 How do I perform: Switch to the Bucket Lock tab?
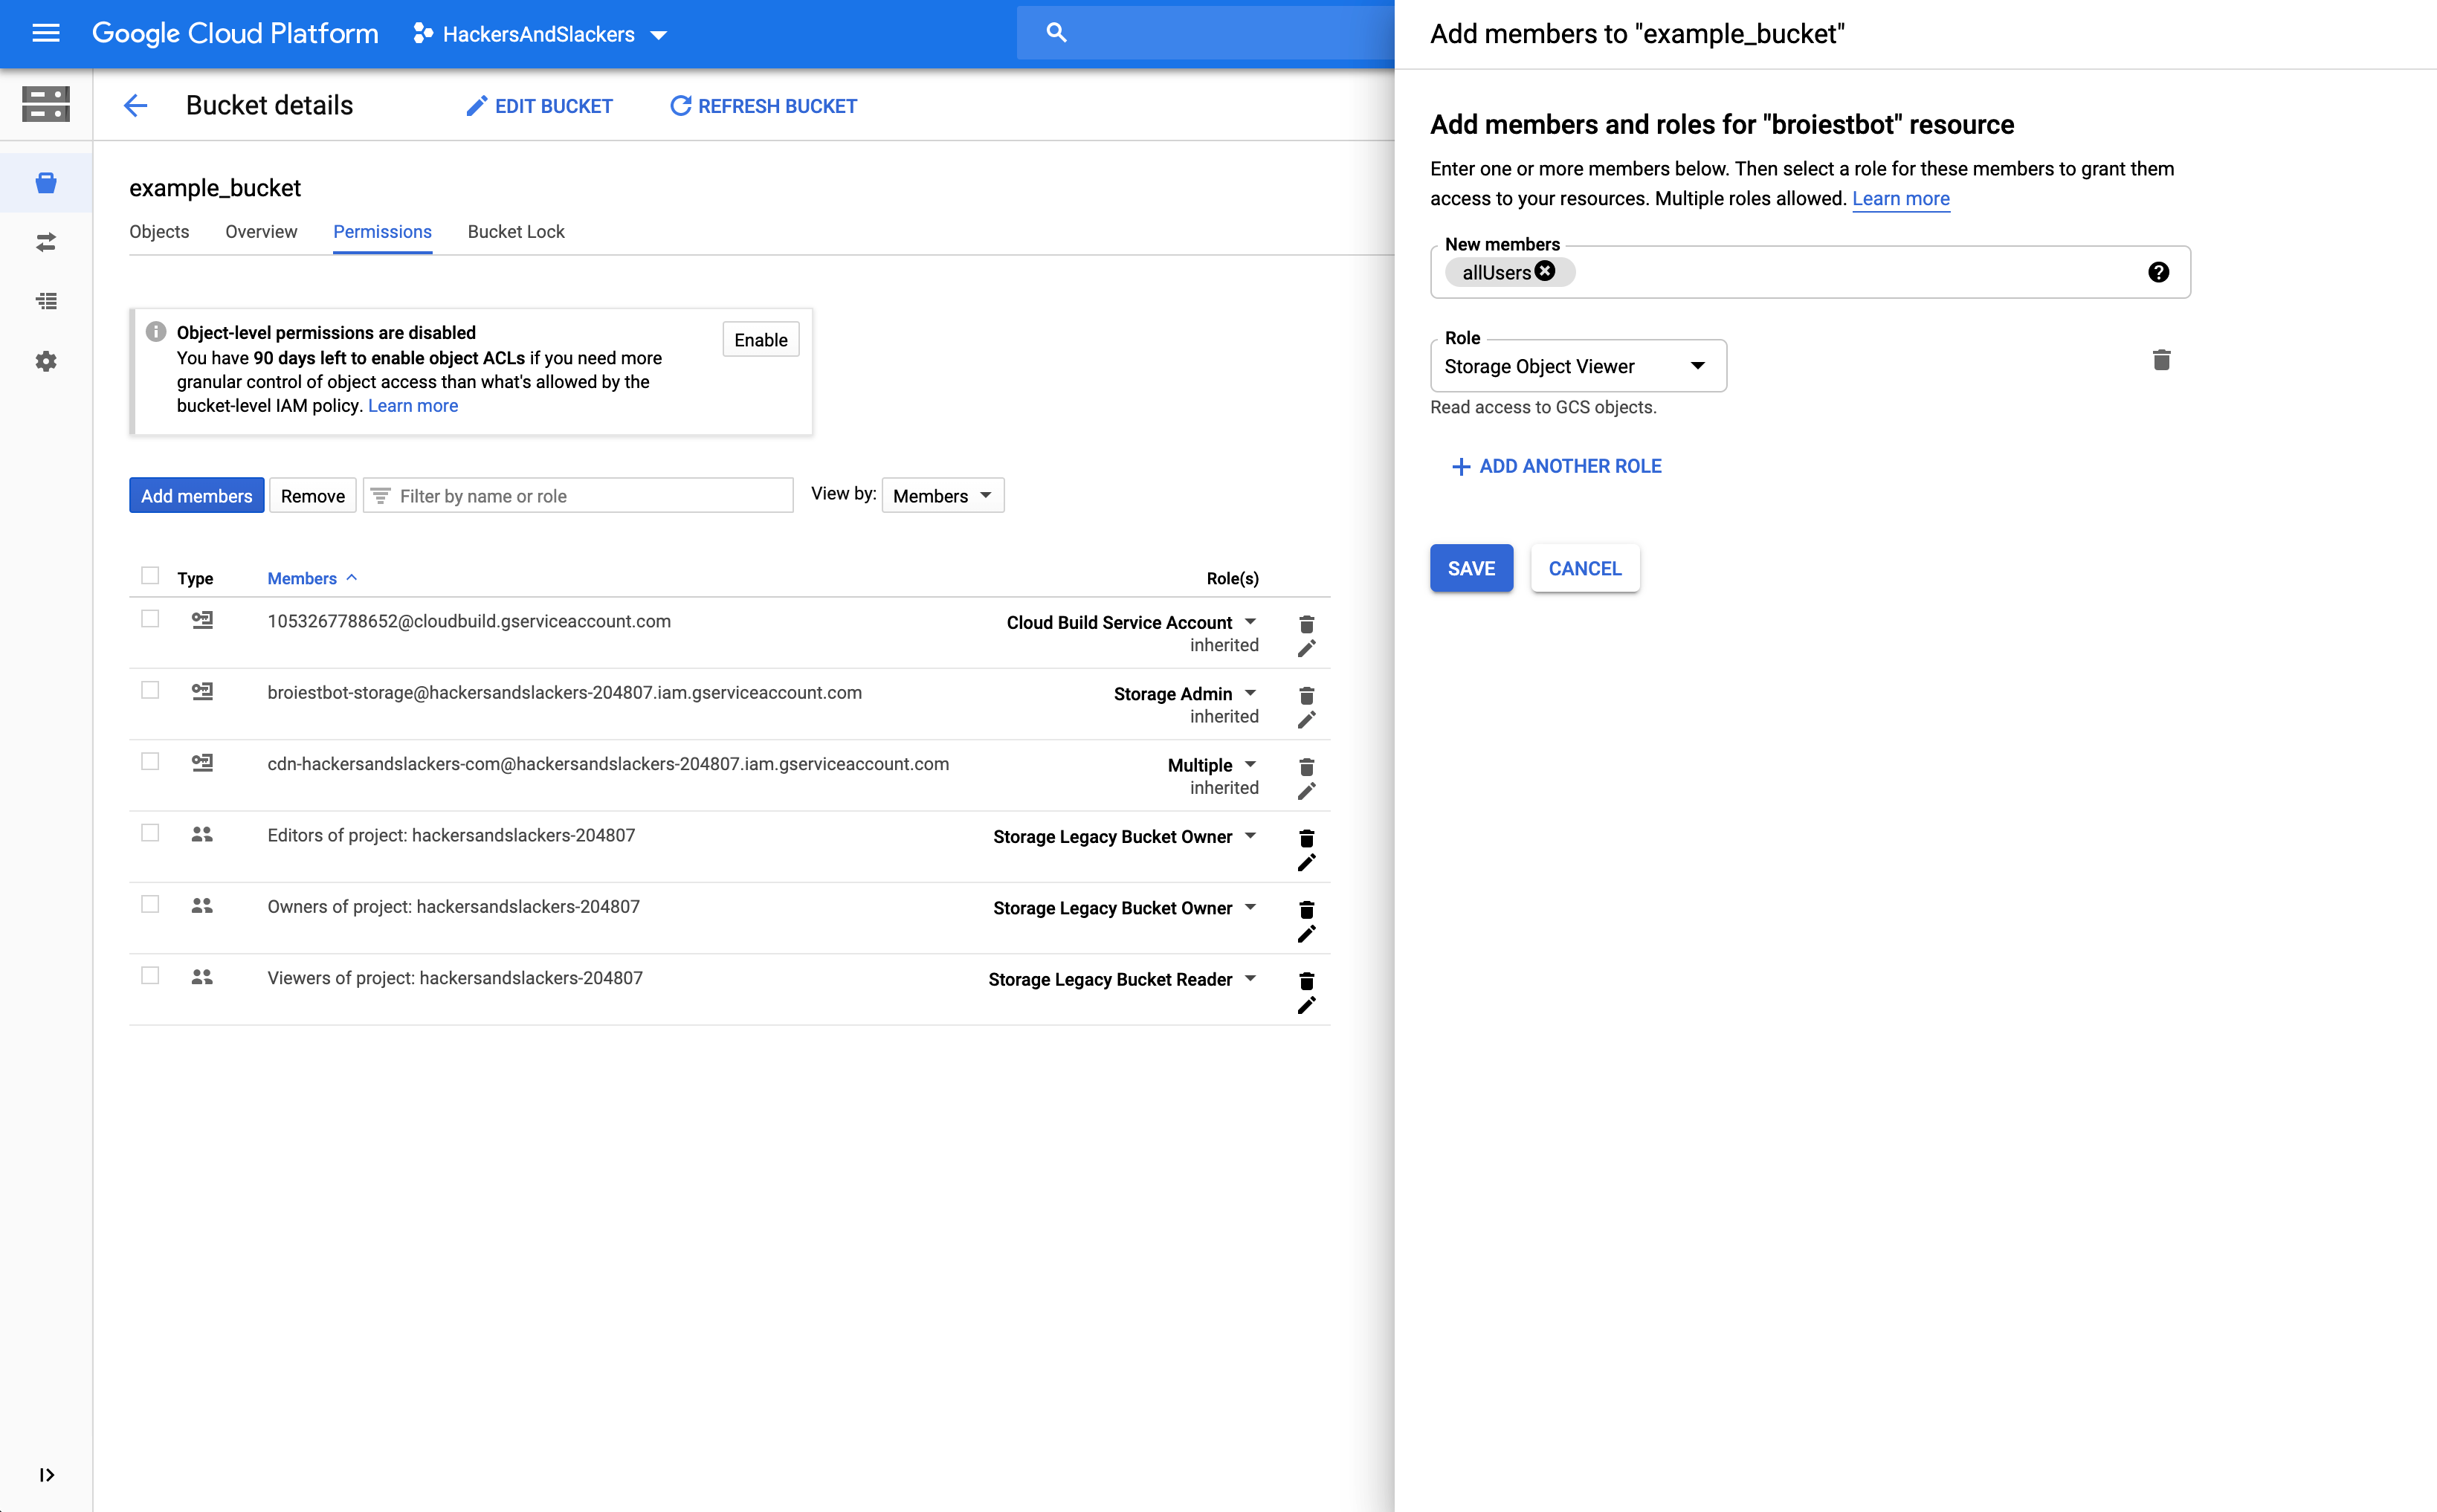(x=516, y=232)
